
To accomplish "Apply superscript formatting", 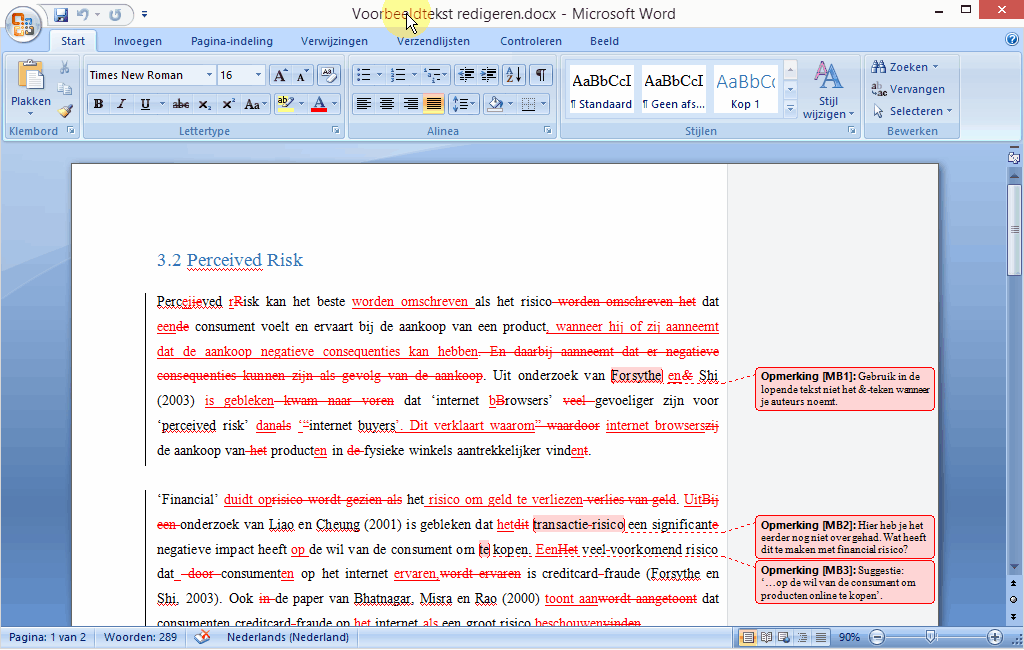I will pyautogui.click(x=228, y=104).
